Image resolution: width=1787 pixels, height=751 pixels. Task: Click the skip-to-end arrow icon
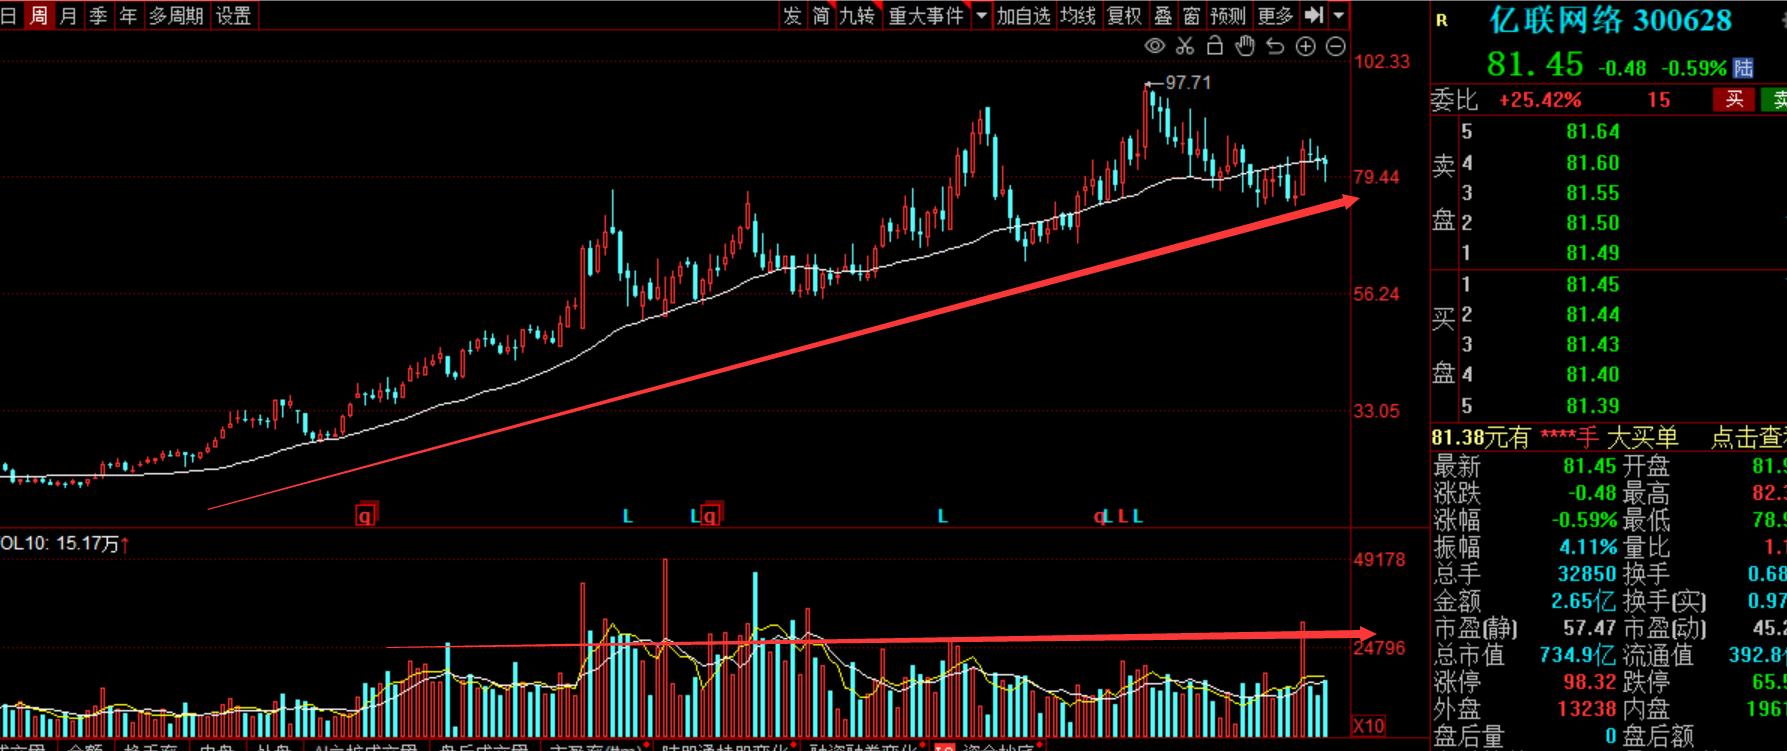(x=1315, y=15)
